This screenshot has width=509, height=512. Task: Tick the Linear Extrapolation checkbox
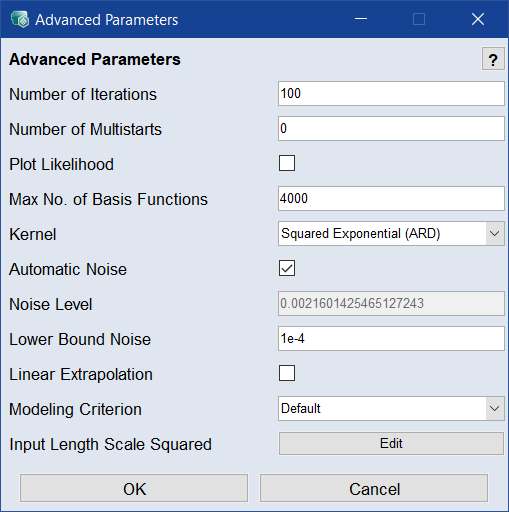(x=287, y=373)
